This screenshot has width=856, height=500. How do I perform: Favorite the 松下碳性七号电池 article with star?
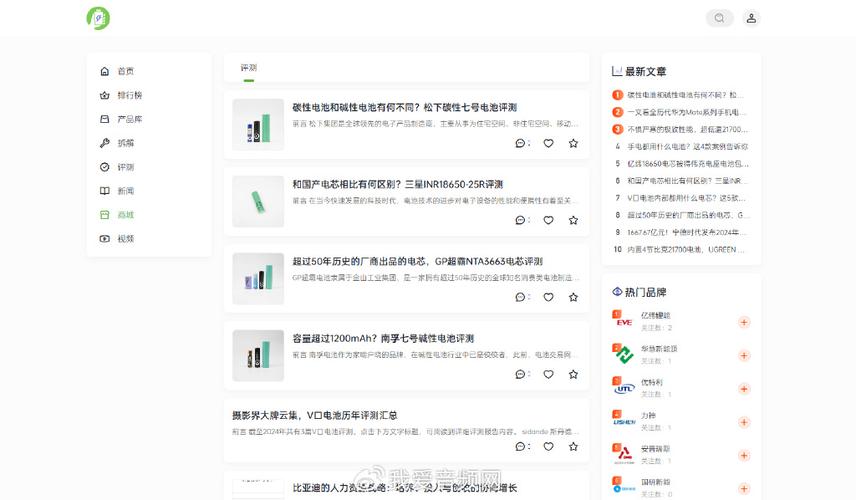coord(573,143)
